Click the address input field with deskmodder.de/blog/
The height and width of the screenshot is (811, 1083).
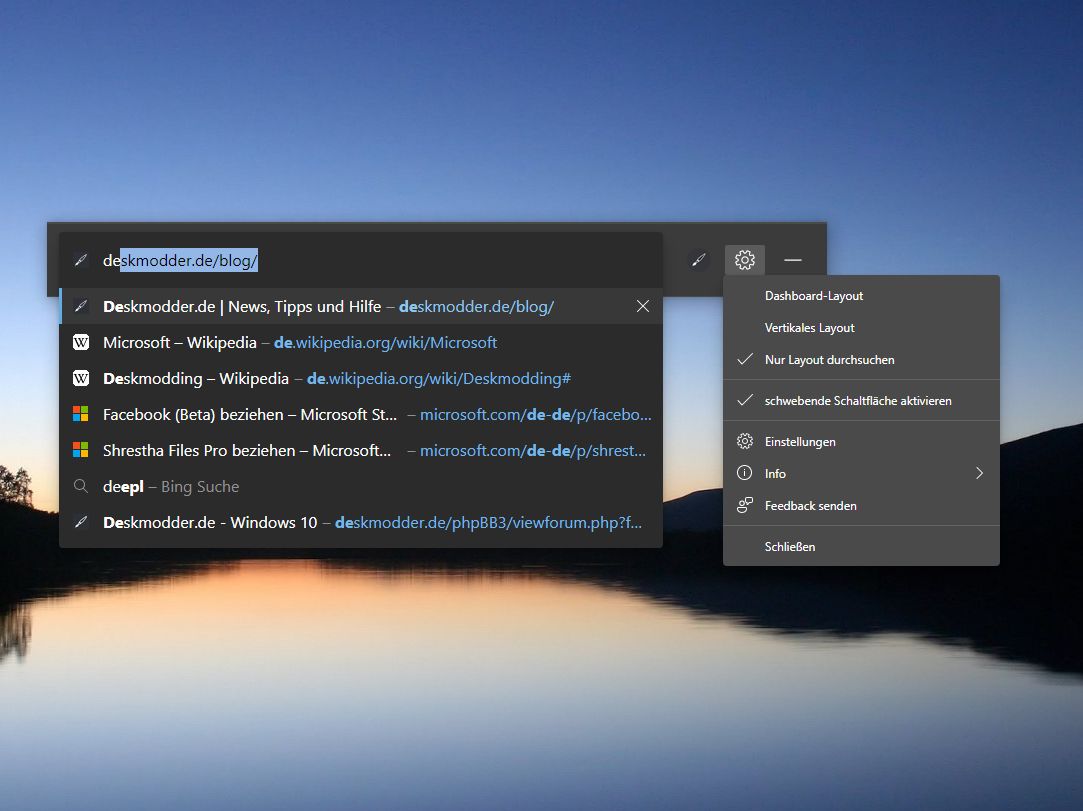(361, 260)
